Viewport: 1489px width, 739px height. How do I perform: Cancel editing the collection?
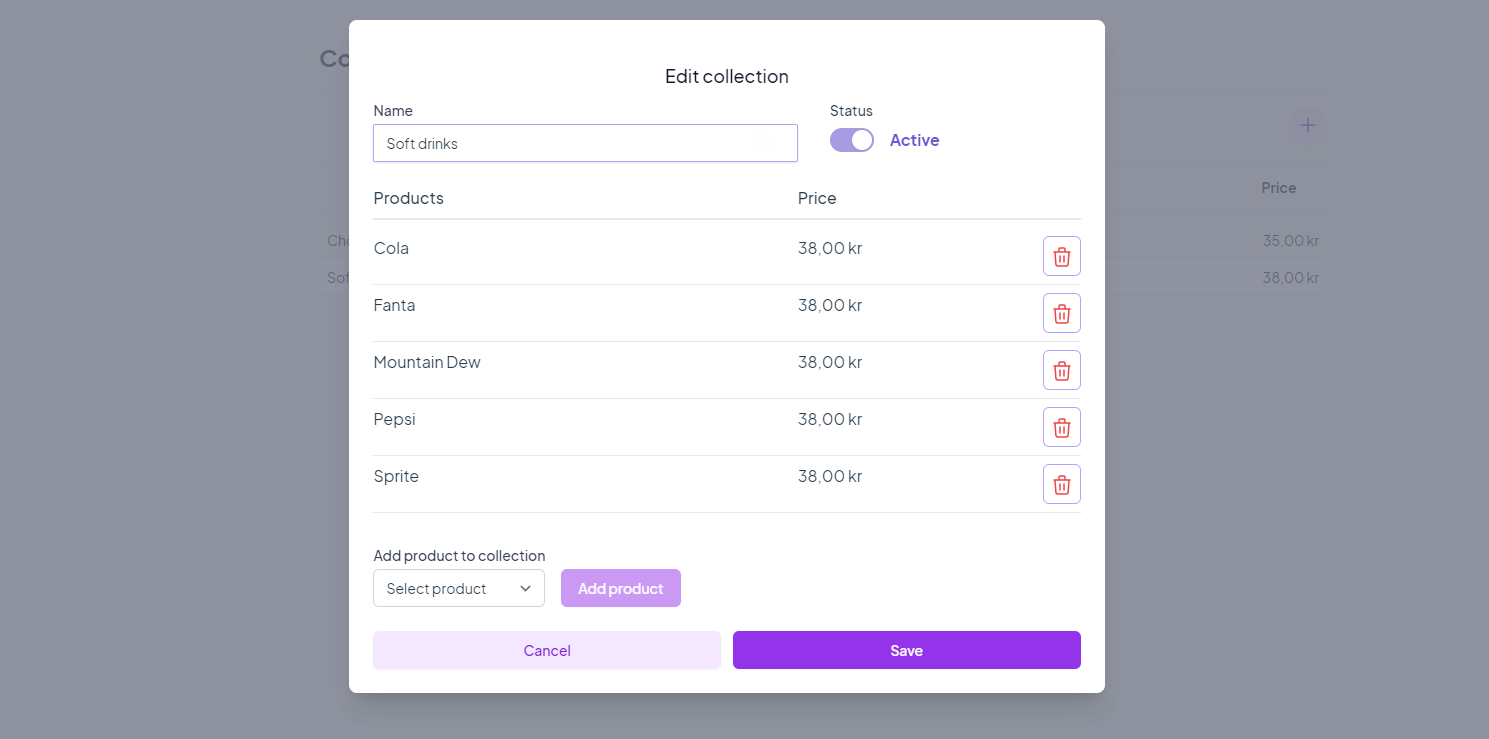547,650
